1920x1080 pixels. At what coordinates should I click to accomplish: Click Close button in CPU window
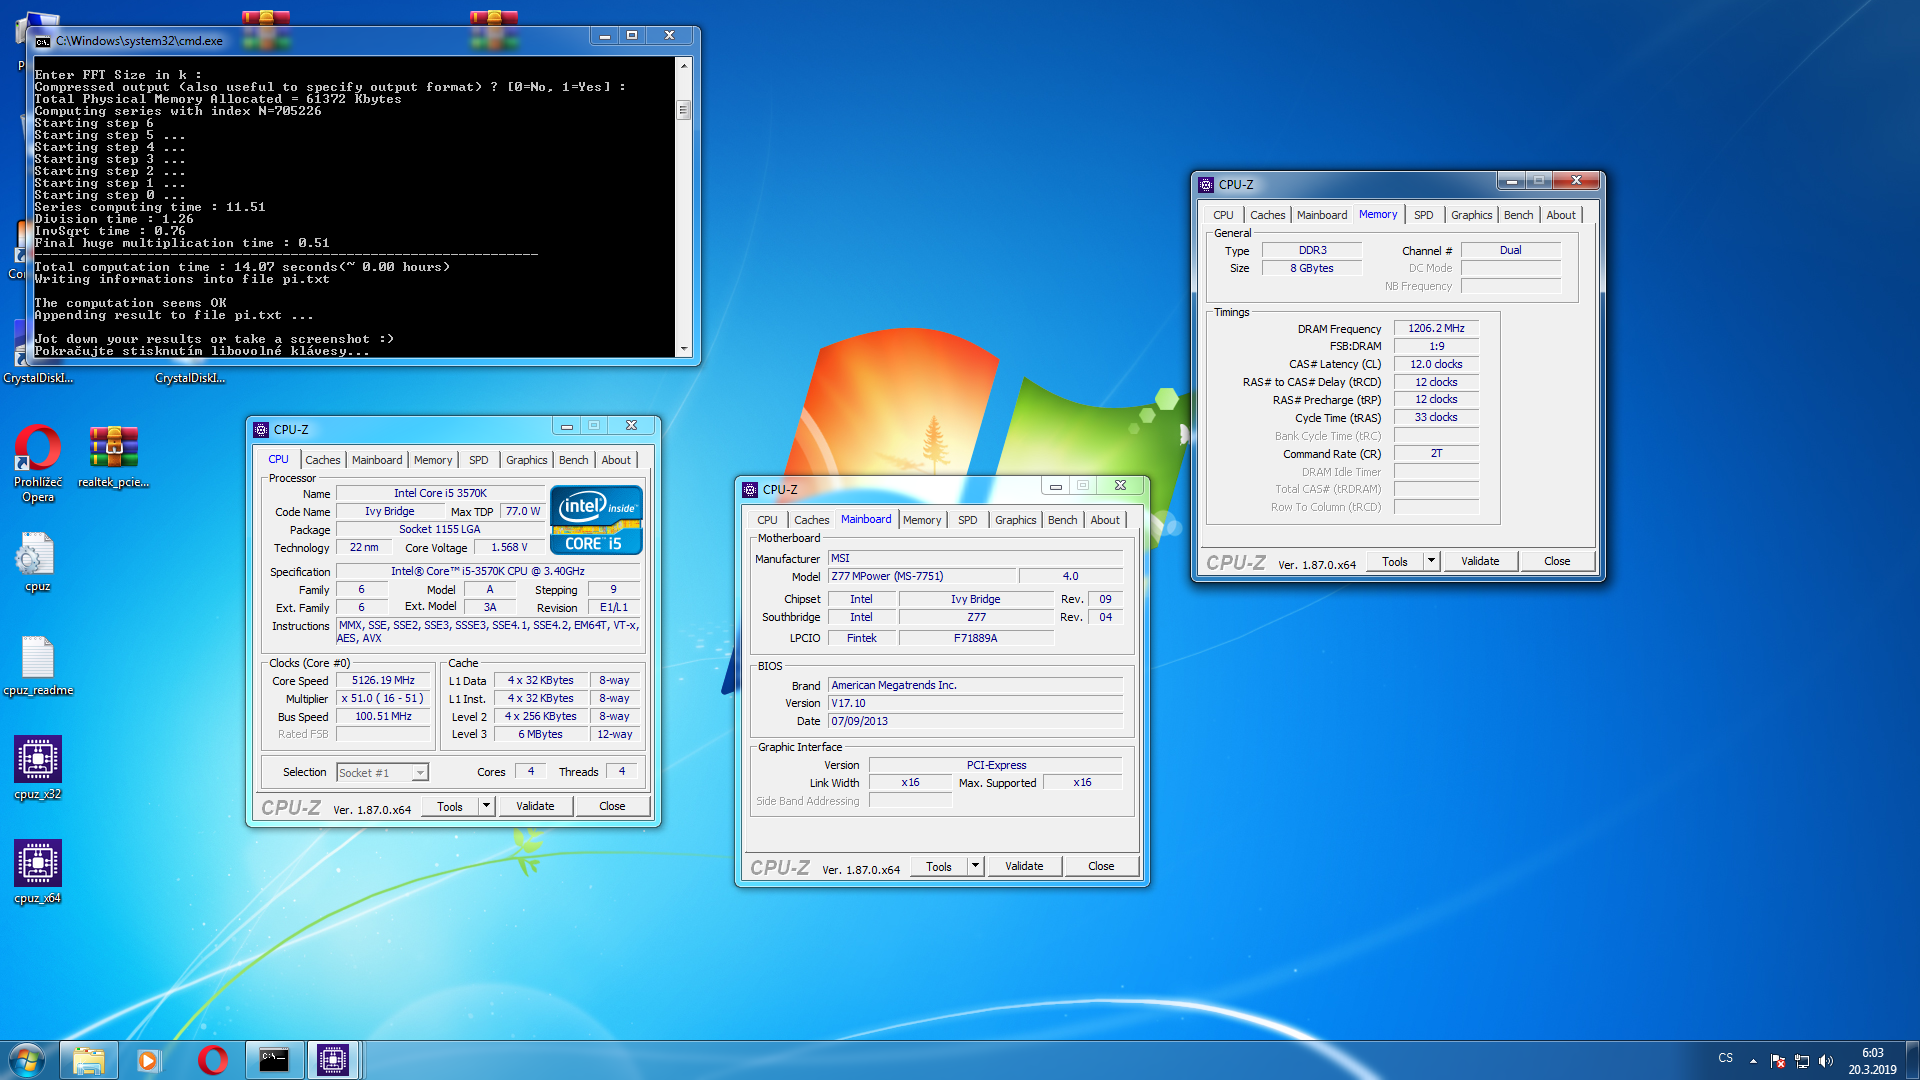tap(612, 806)
